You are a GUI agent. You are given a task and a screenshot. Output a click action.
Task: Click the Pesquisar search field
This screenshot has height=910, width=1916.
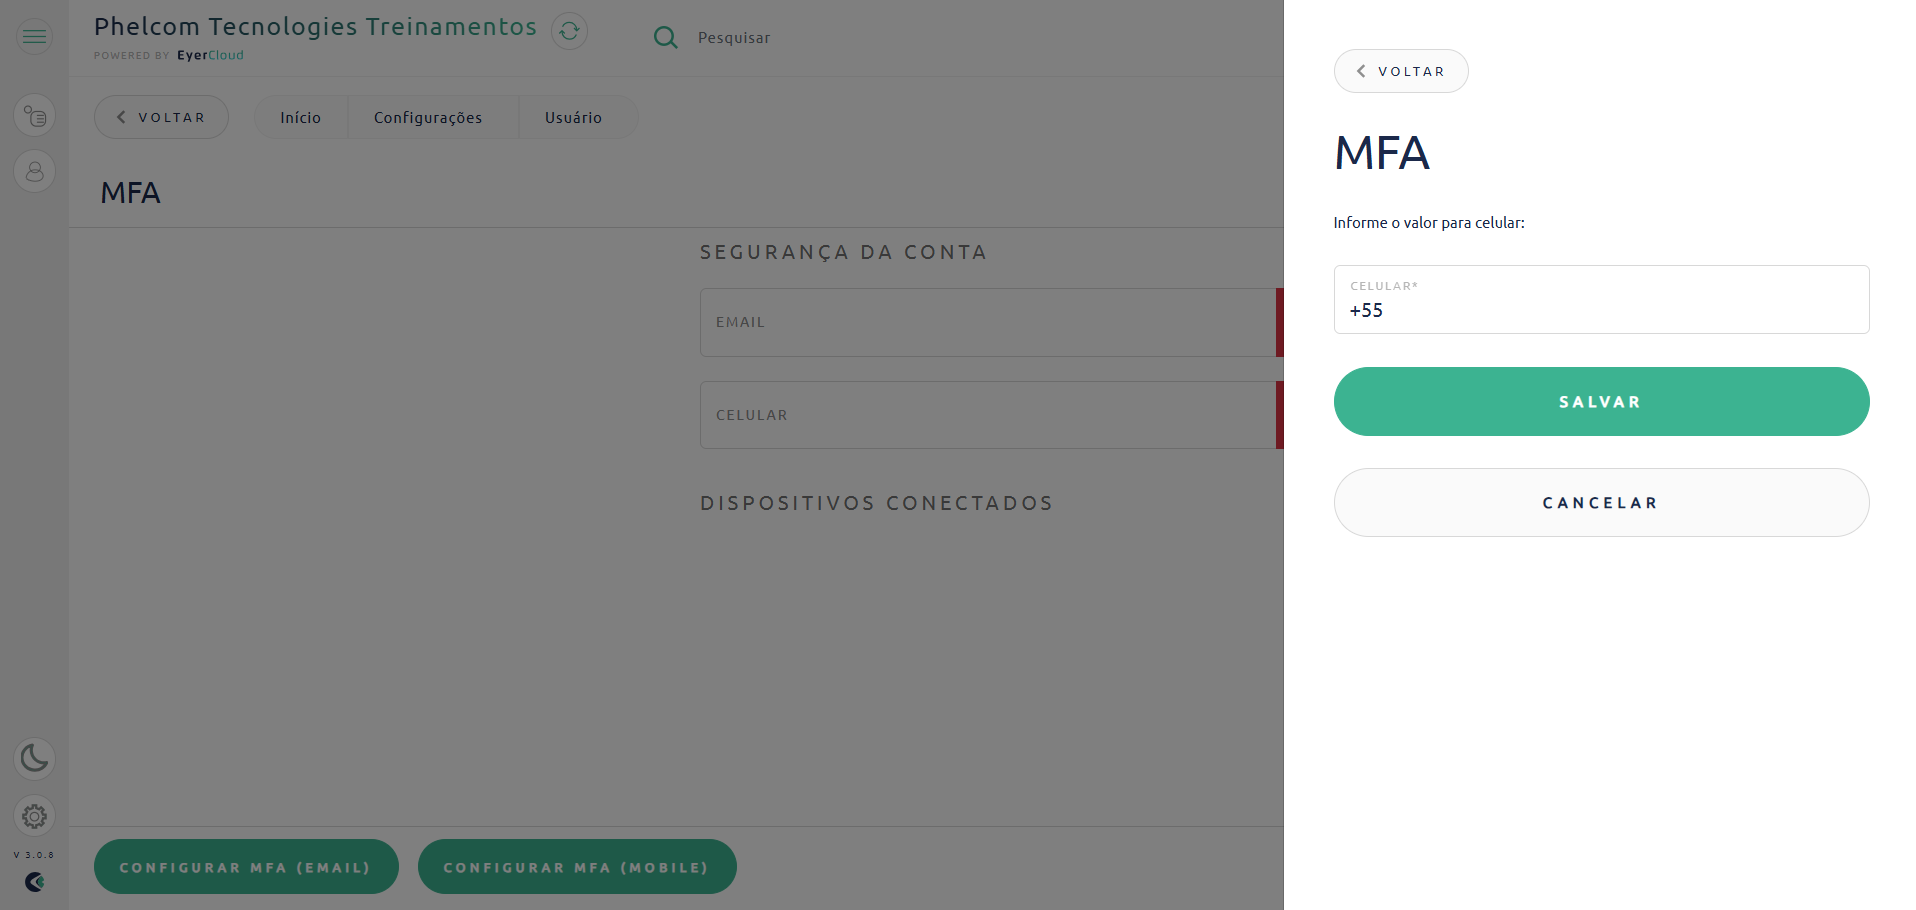click(734, 38)
